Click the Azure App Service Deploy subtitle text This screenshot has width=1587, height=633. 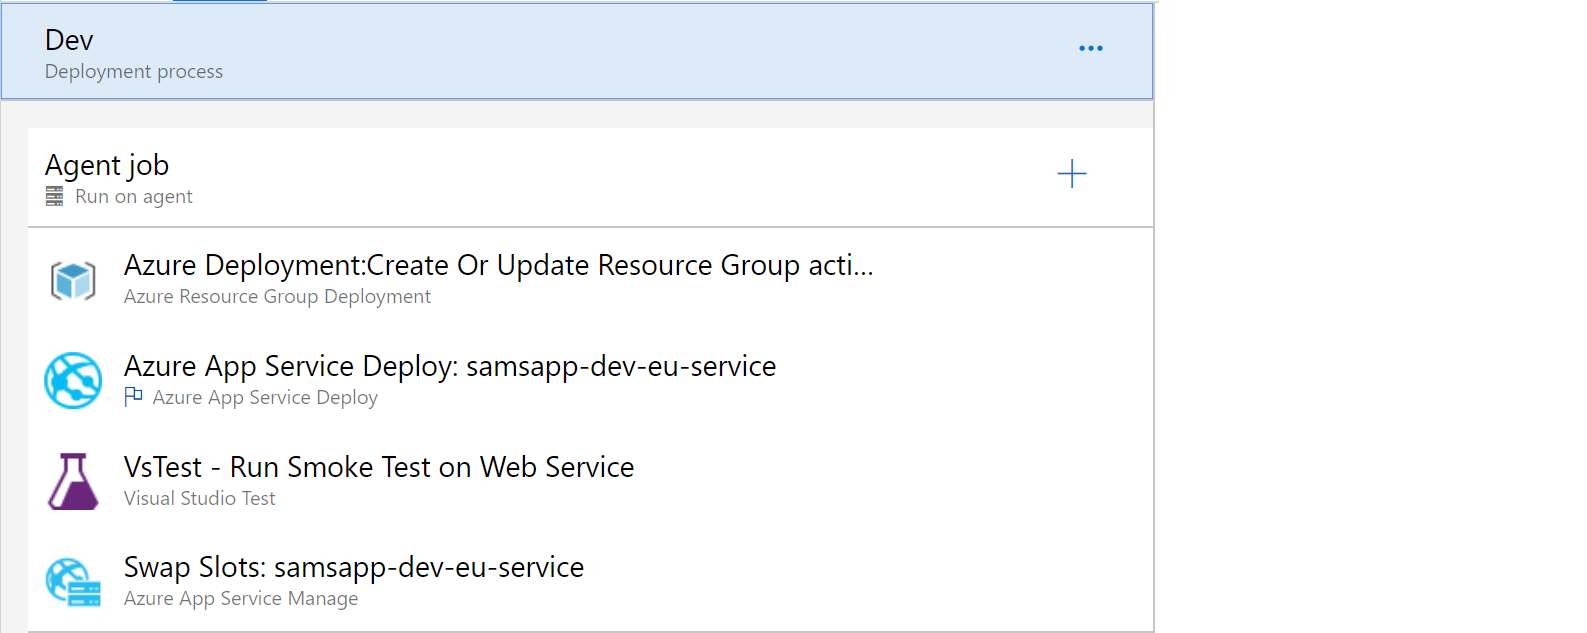(265, 398)
